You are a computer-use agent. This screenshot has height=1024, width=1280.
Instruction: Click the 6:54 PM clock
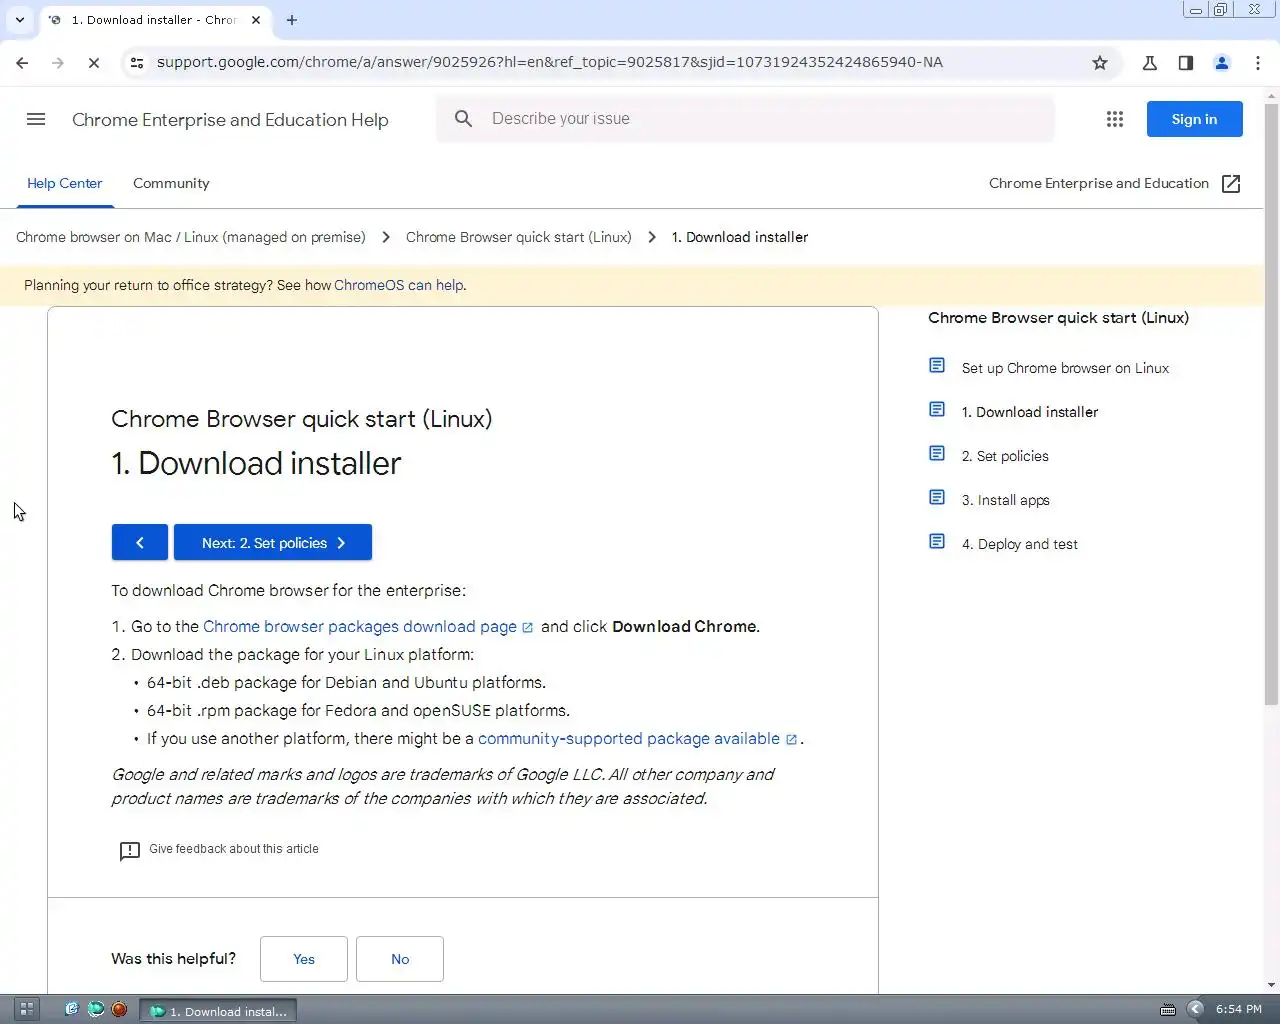[x=1238, y=1009]
